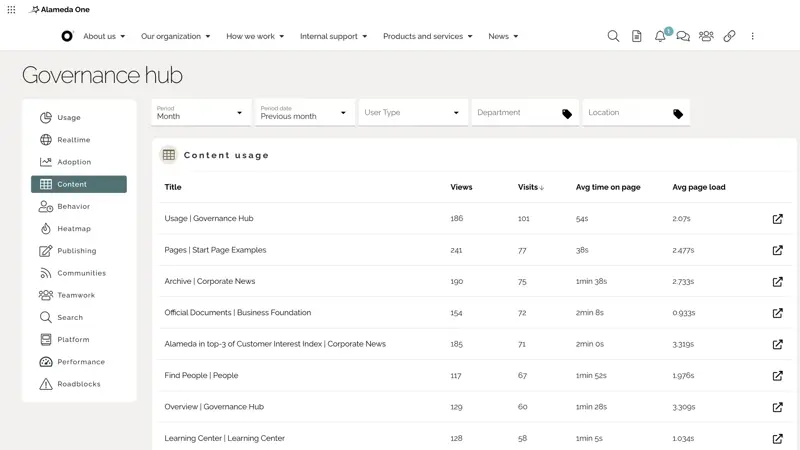Open Publishing in sidebar
800x450 pixels.
coord(79,251)
